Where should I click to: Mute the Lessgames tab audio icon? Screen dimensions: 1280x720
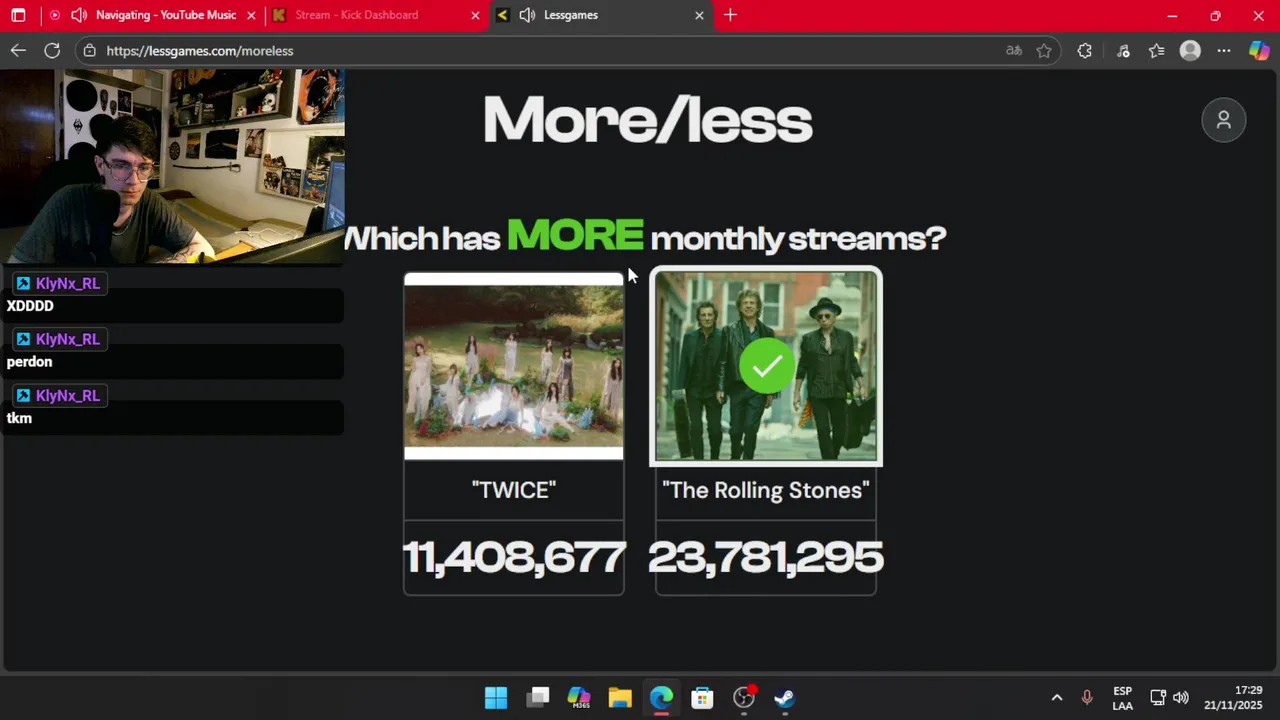pyautogui.click(x=527, y=15)
